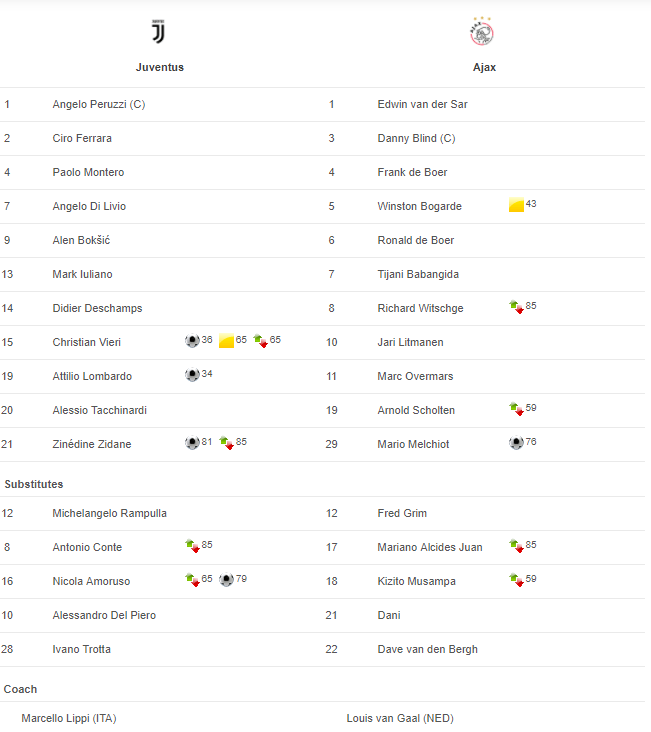Click Kizito Musampa's substitution arrow icon

[516, 580]
